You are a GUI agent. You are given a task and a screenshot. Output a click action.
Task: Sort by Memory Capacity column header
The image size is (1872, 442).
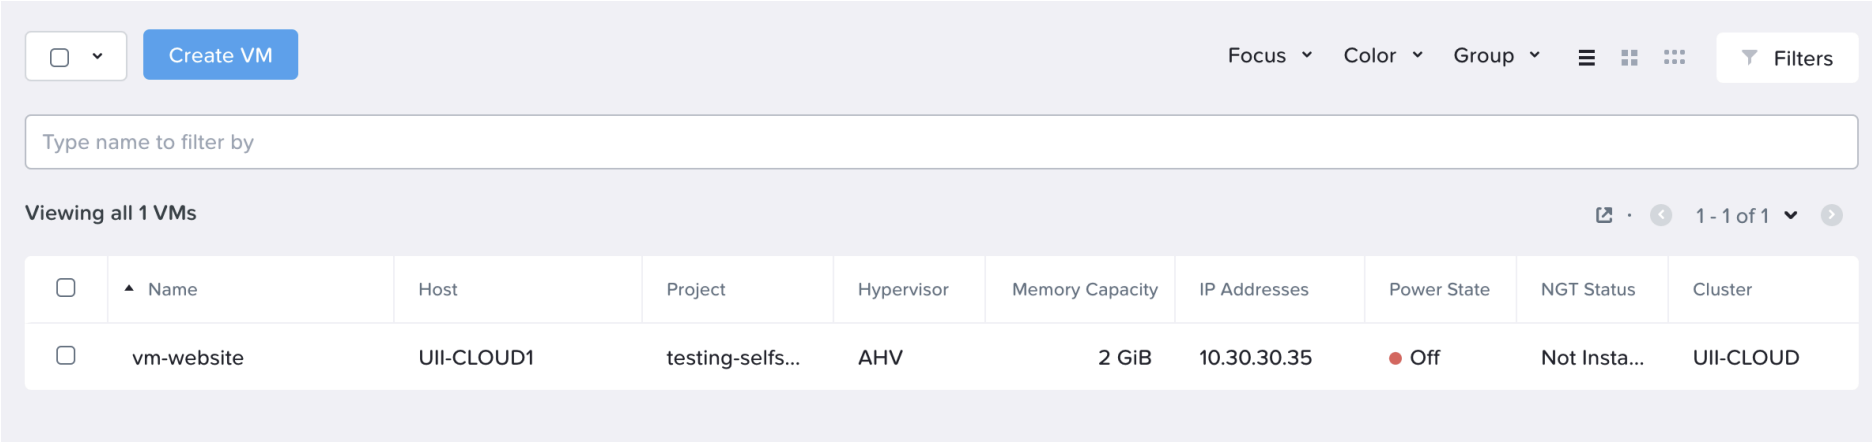point(1084,289)
